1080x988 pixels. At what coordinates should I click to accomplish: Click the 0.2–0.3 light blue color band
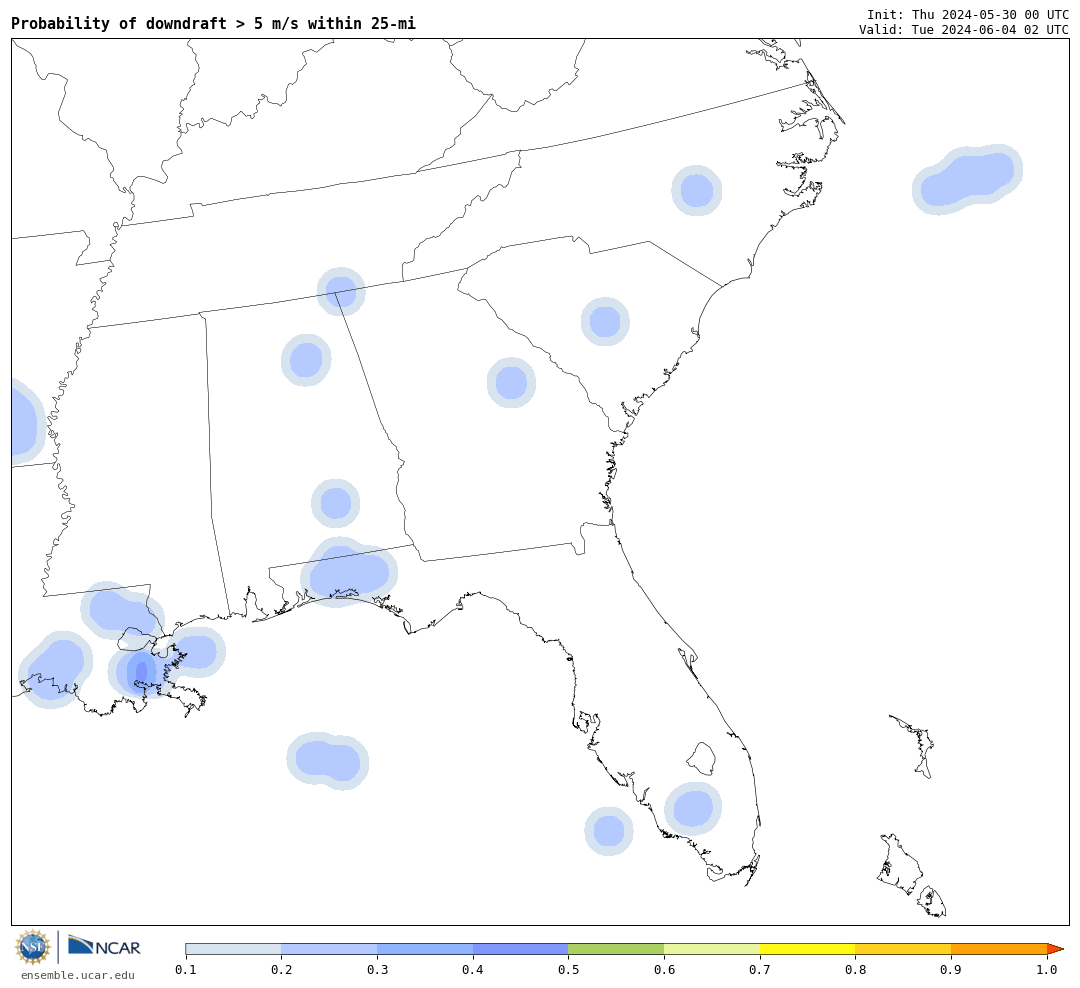coord(329,949)
